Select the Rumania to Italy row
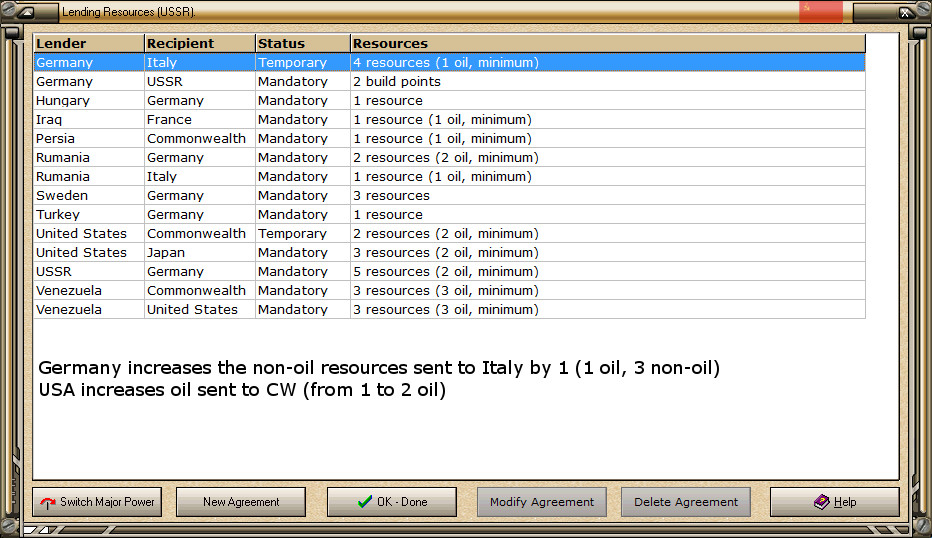932x538 pixels. pyautogui.click(x=449, y=177)
